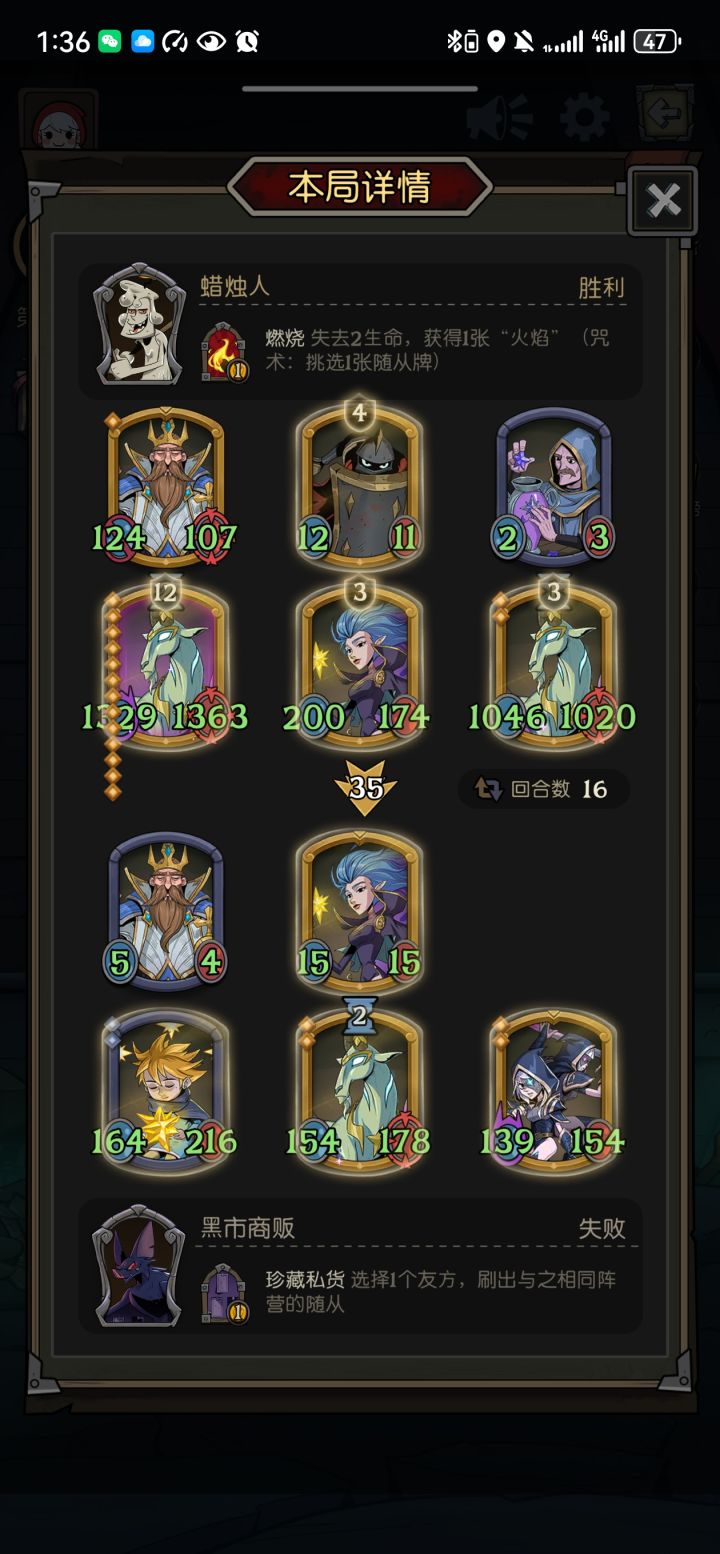Tap the 燃烧 flame skill icon
This screenshot has width=720, height=1554.
click(x=223, y=353)
